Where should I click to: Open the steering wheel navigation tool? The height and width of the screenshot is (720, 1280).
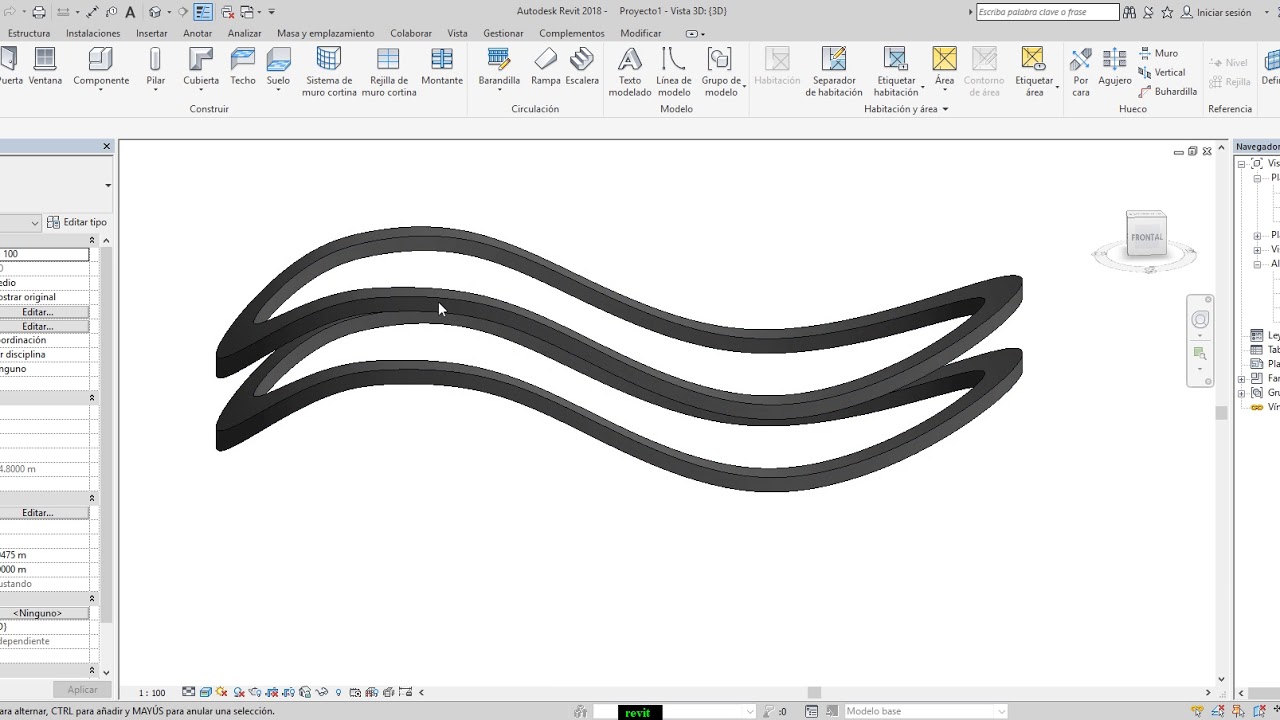pyautogui.click(x=1200, y=320)
